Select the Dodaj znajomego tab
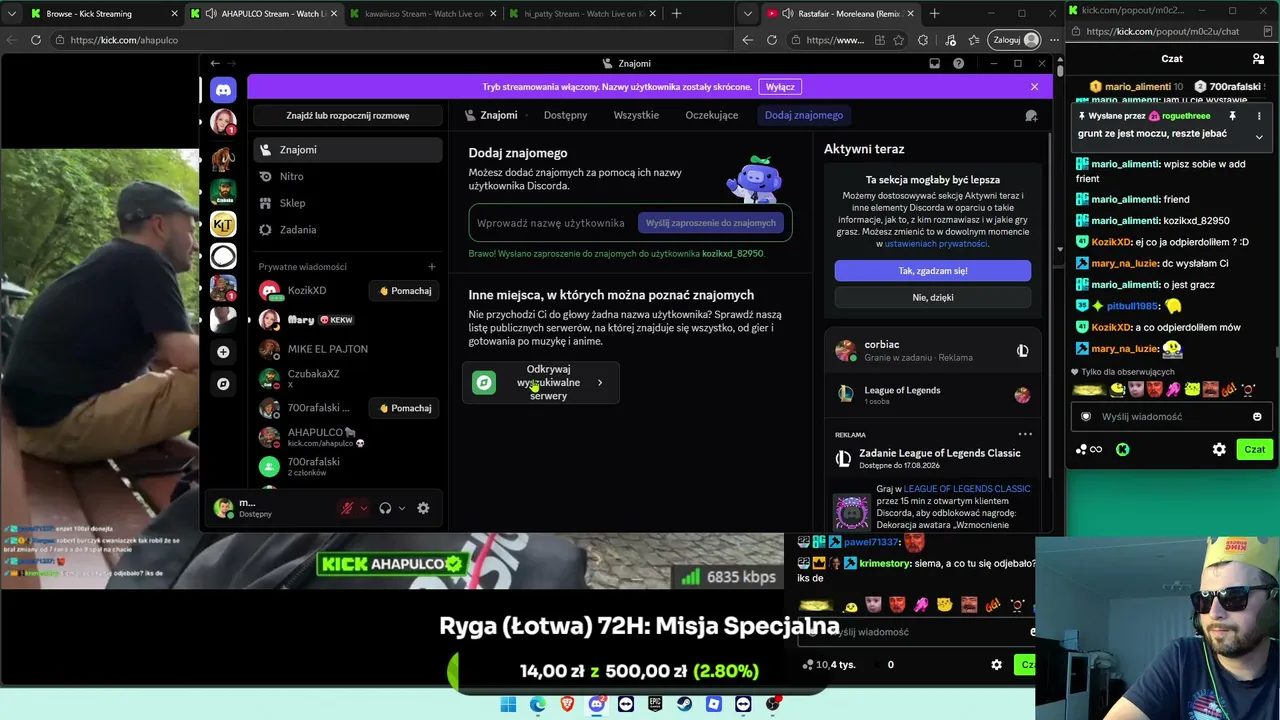 tap(804, 115)
